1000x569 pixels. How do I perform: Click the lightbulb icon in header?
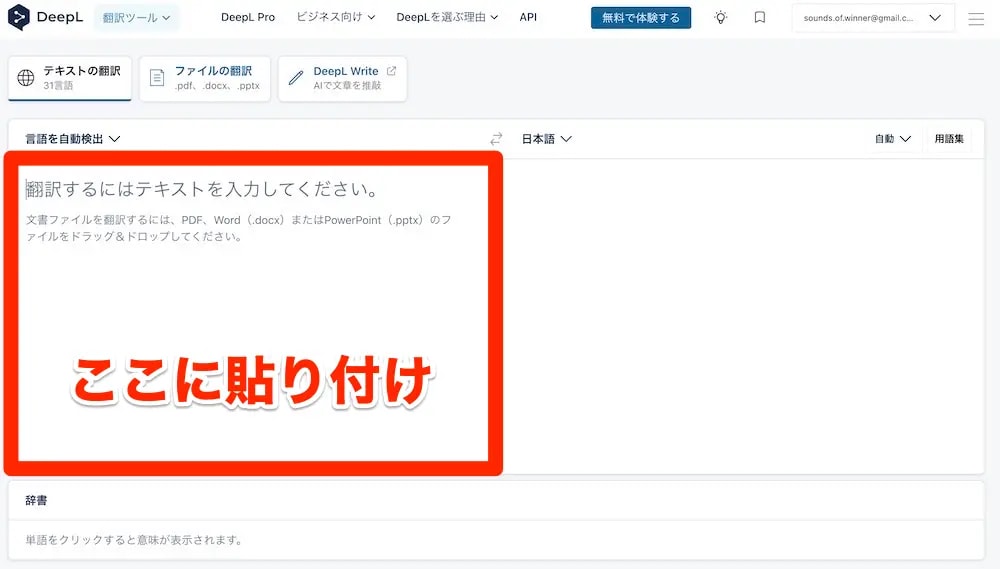(x=720, y=17)
